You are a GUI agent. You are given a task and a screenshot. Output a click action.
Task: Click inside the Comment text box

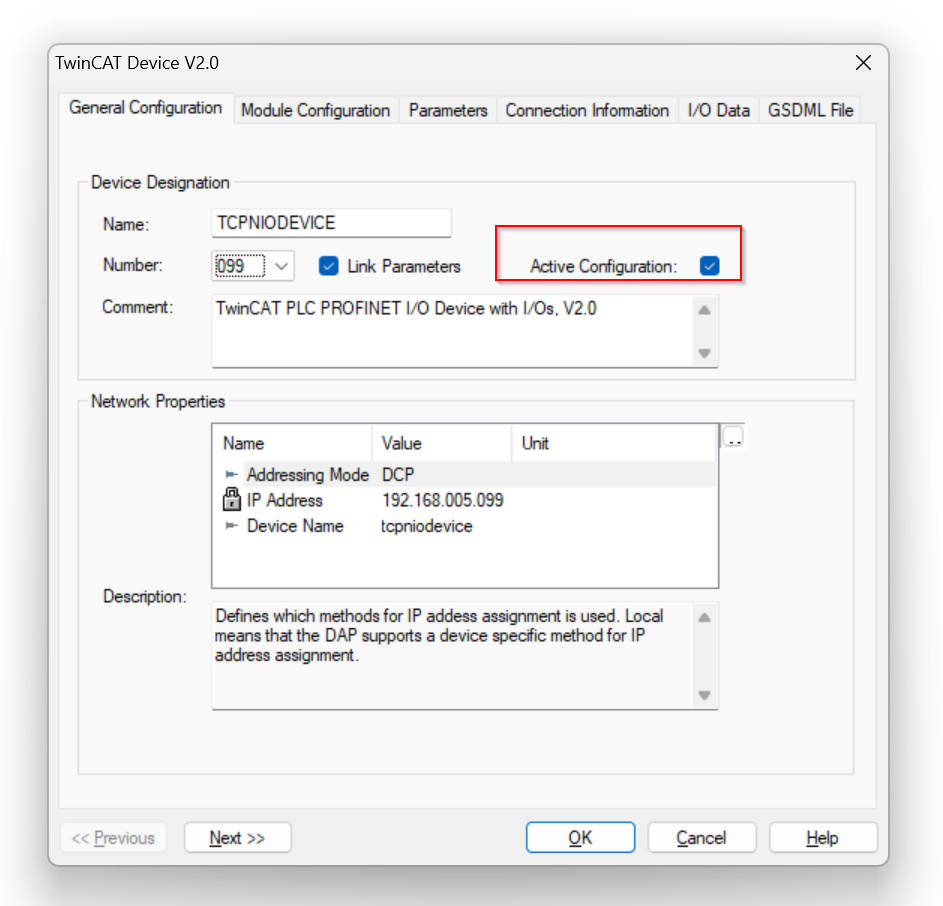[x=452, y=331]
